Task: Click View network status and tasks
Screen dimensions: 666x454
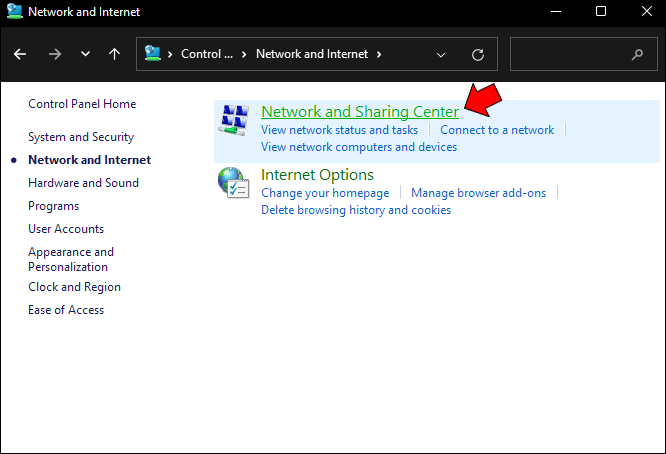Action: pyautogui.click(x=339, y=130)
